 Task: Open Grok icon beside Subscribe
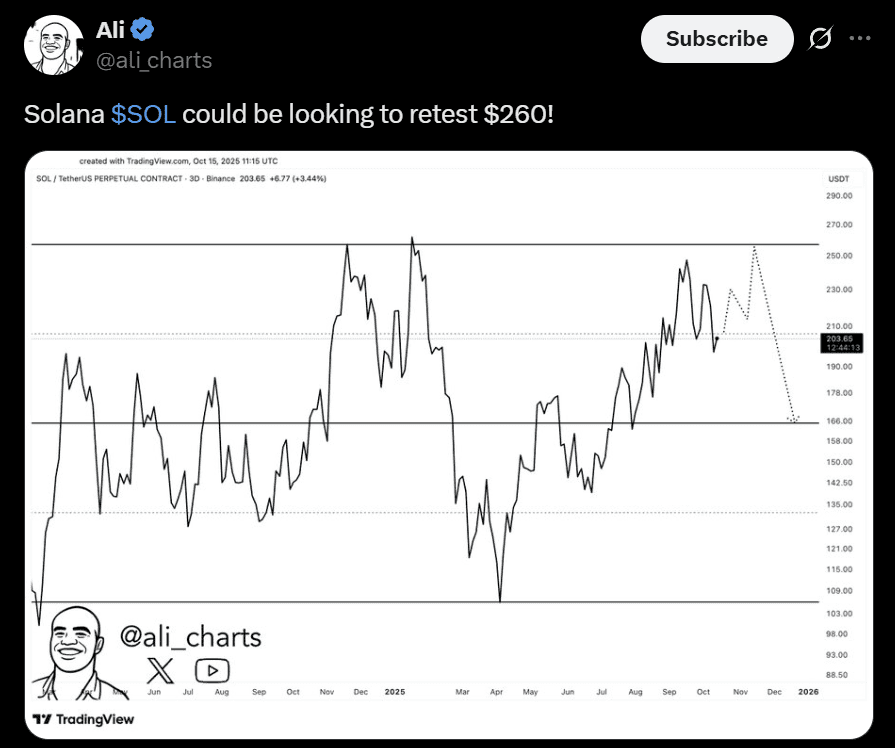pos(820,39)
